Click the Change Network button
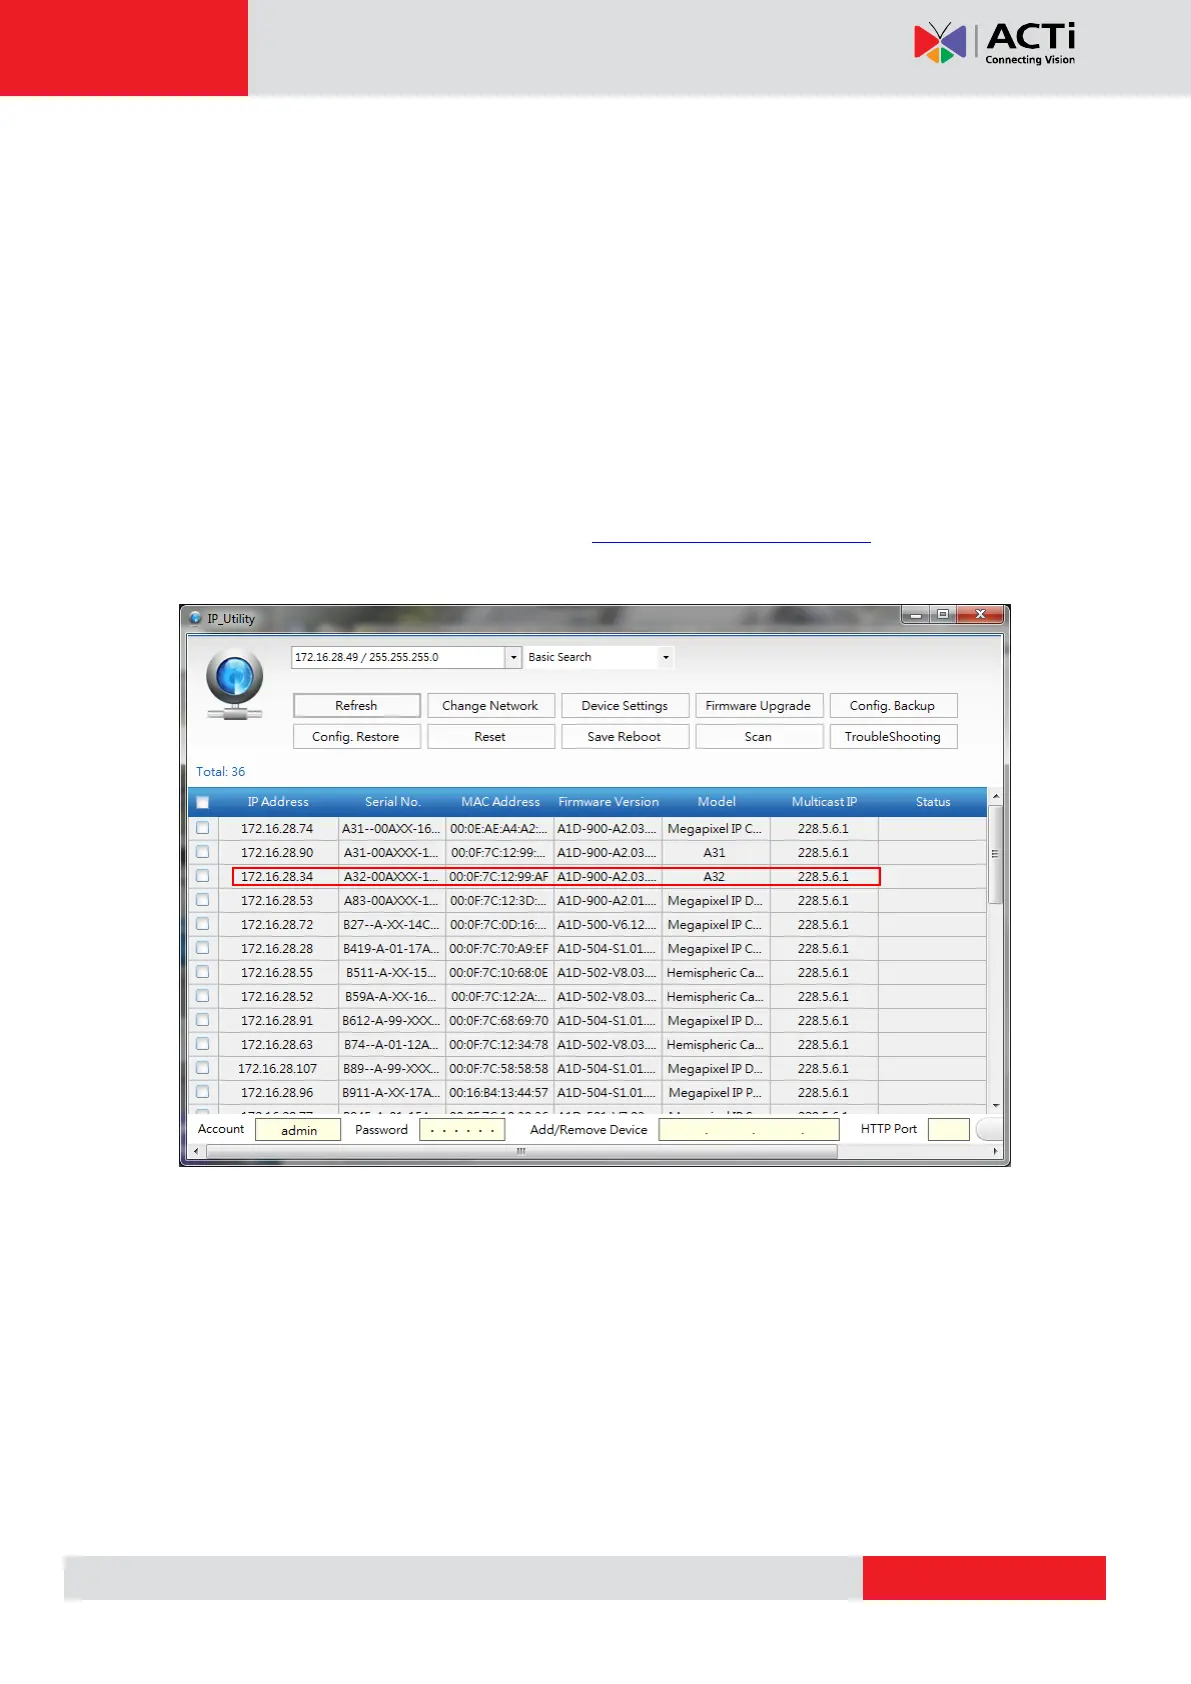 490,706
